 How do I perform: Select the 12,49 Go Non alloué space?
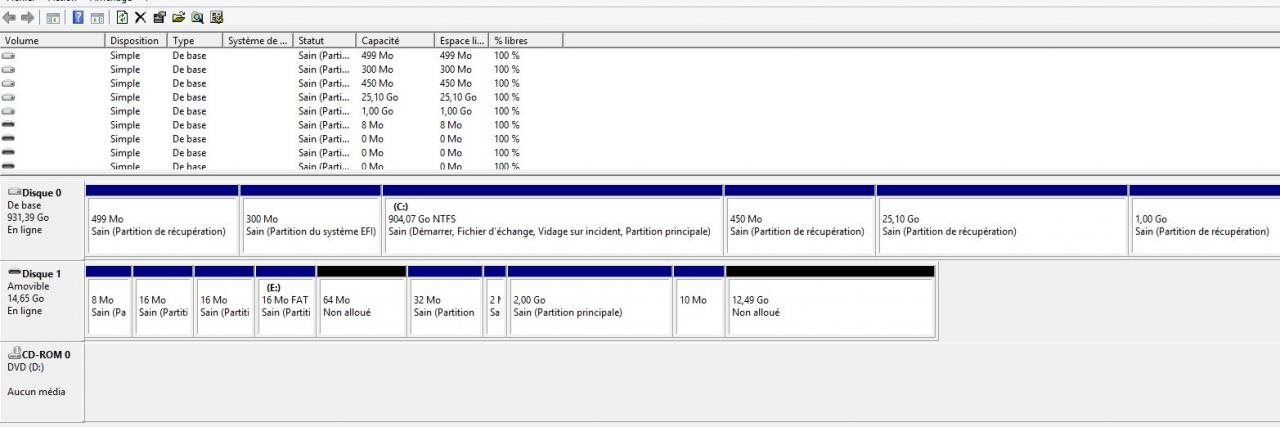(830, 300)
